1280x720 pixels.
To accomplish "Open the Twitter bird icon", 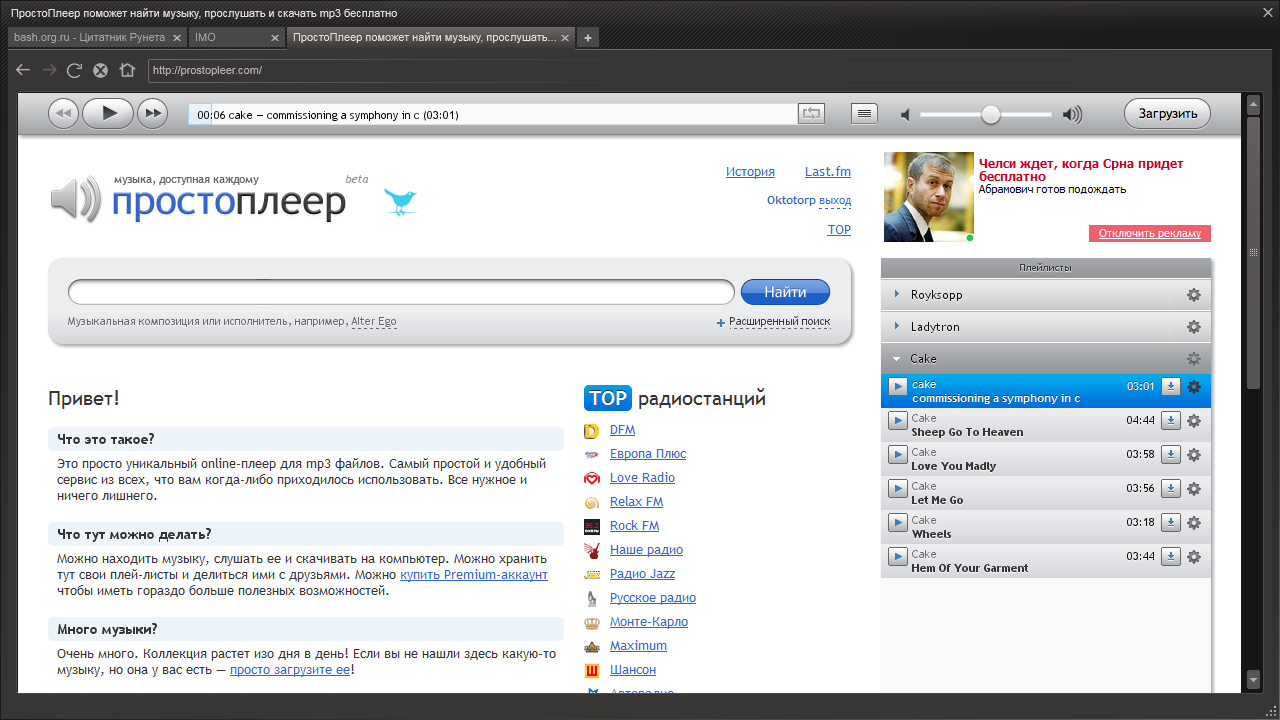I will click(x=401, y=201).
